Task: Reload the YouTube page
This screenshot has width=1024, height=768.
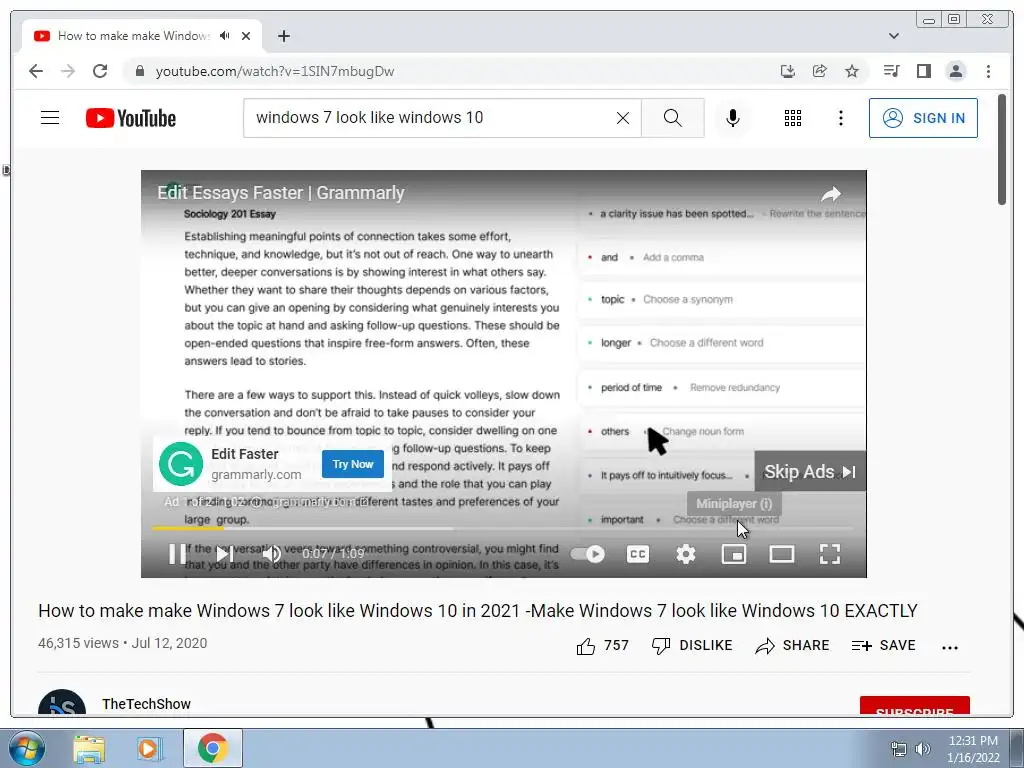Action: [100, 71]
